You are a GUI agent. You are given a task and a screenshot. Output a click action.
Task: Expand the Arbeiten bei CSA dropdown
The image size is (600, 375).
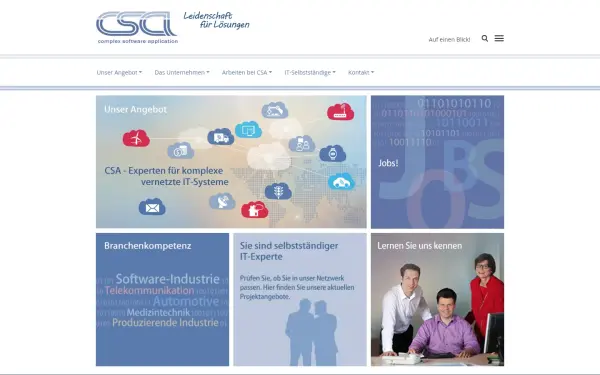[x=247, y=72]
